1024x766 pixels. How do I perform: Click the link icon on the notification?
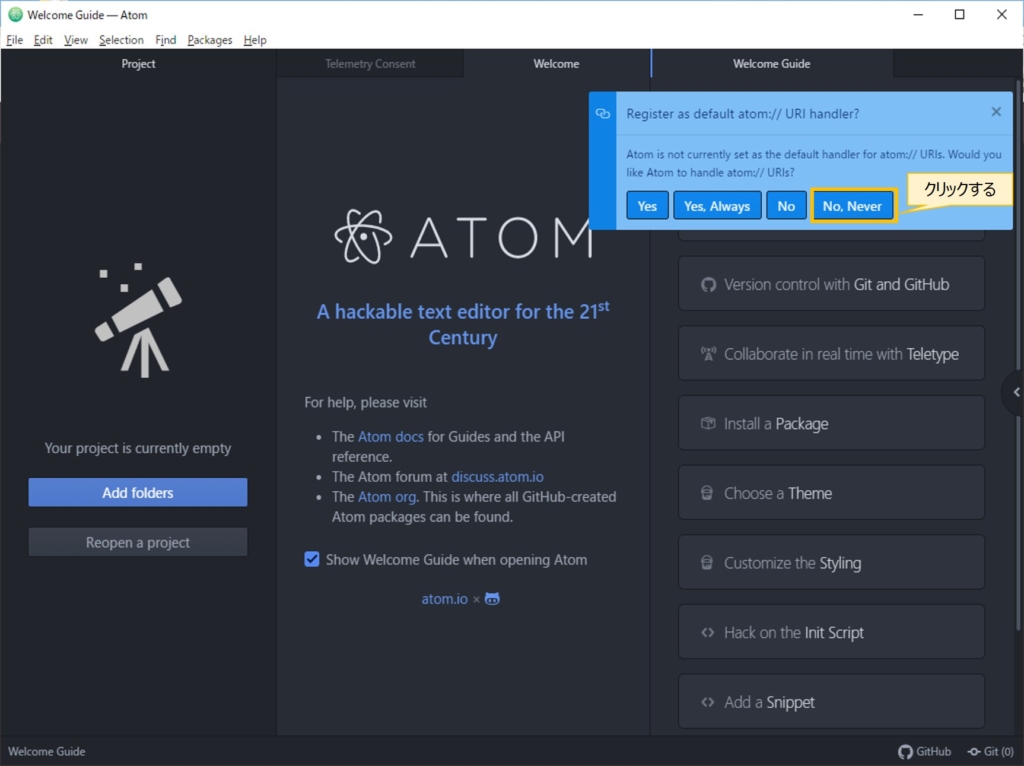point(602,114)
